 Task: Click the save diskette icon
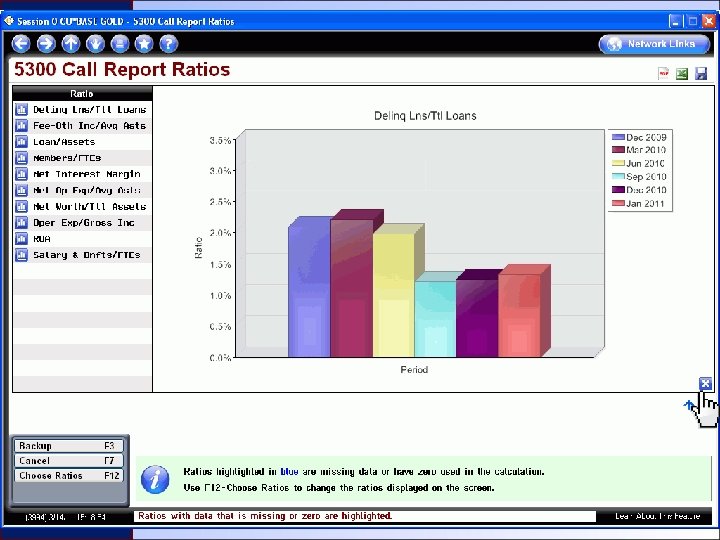coord(701,73)
